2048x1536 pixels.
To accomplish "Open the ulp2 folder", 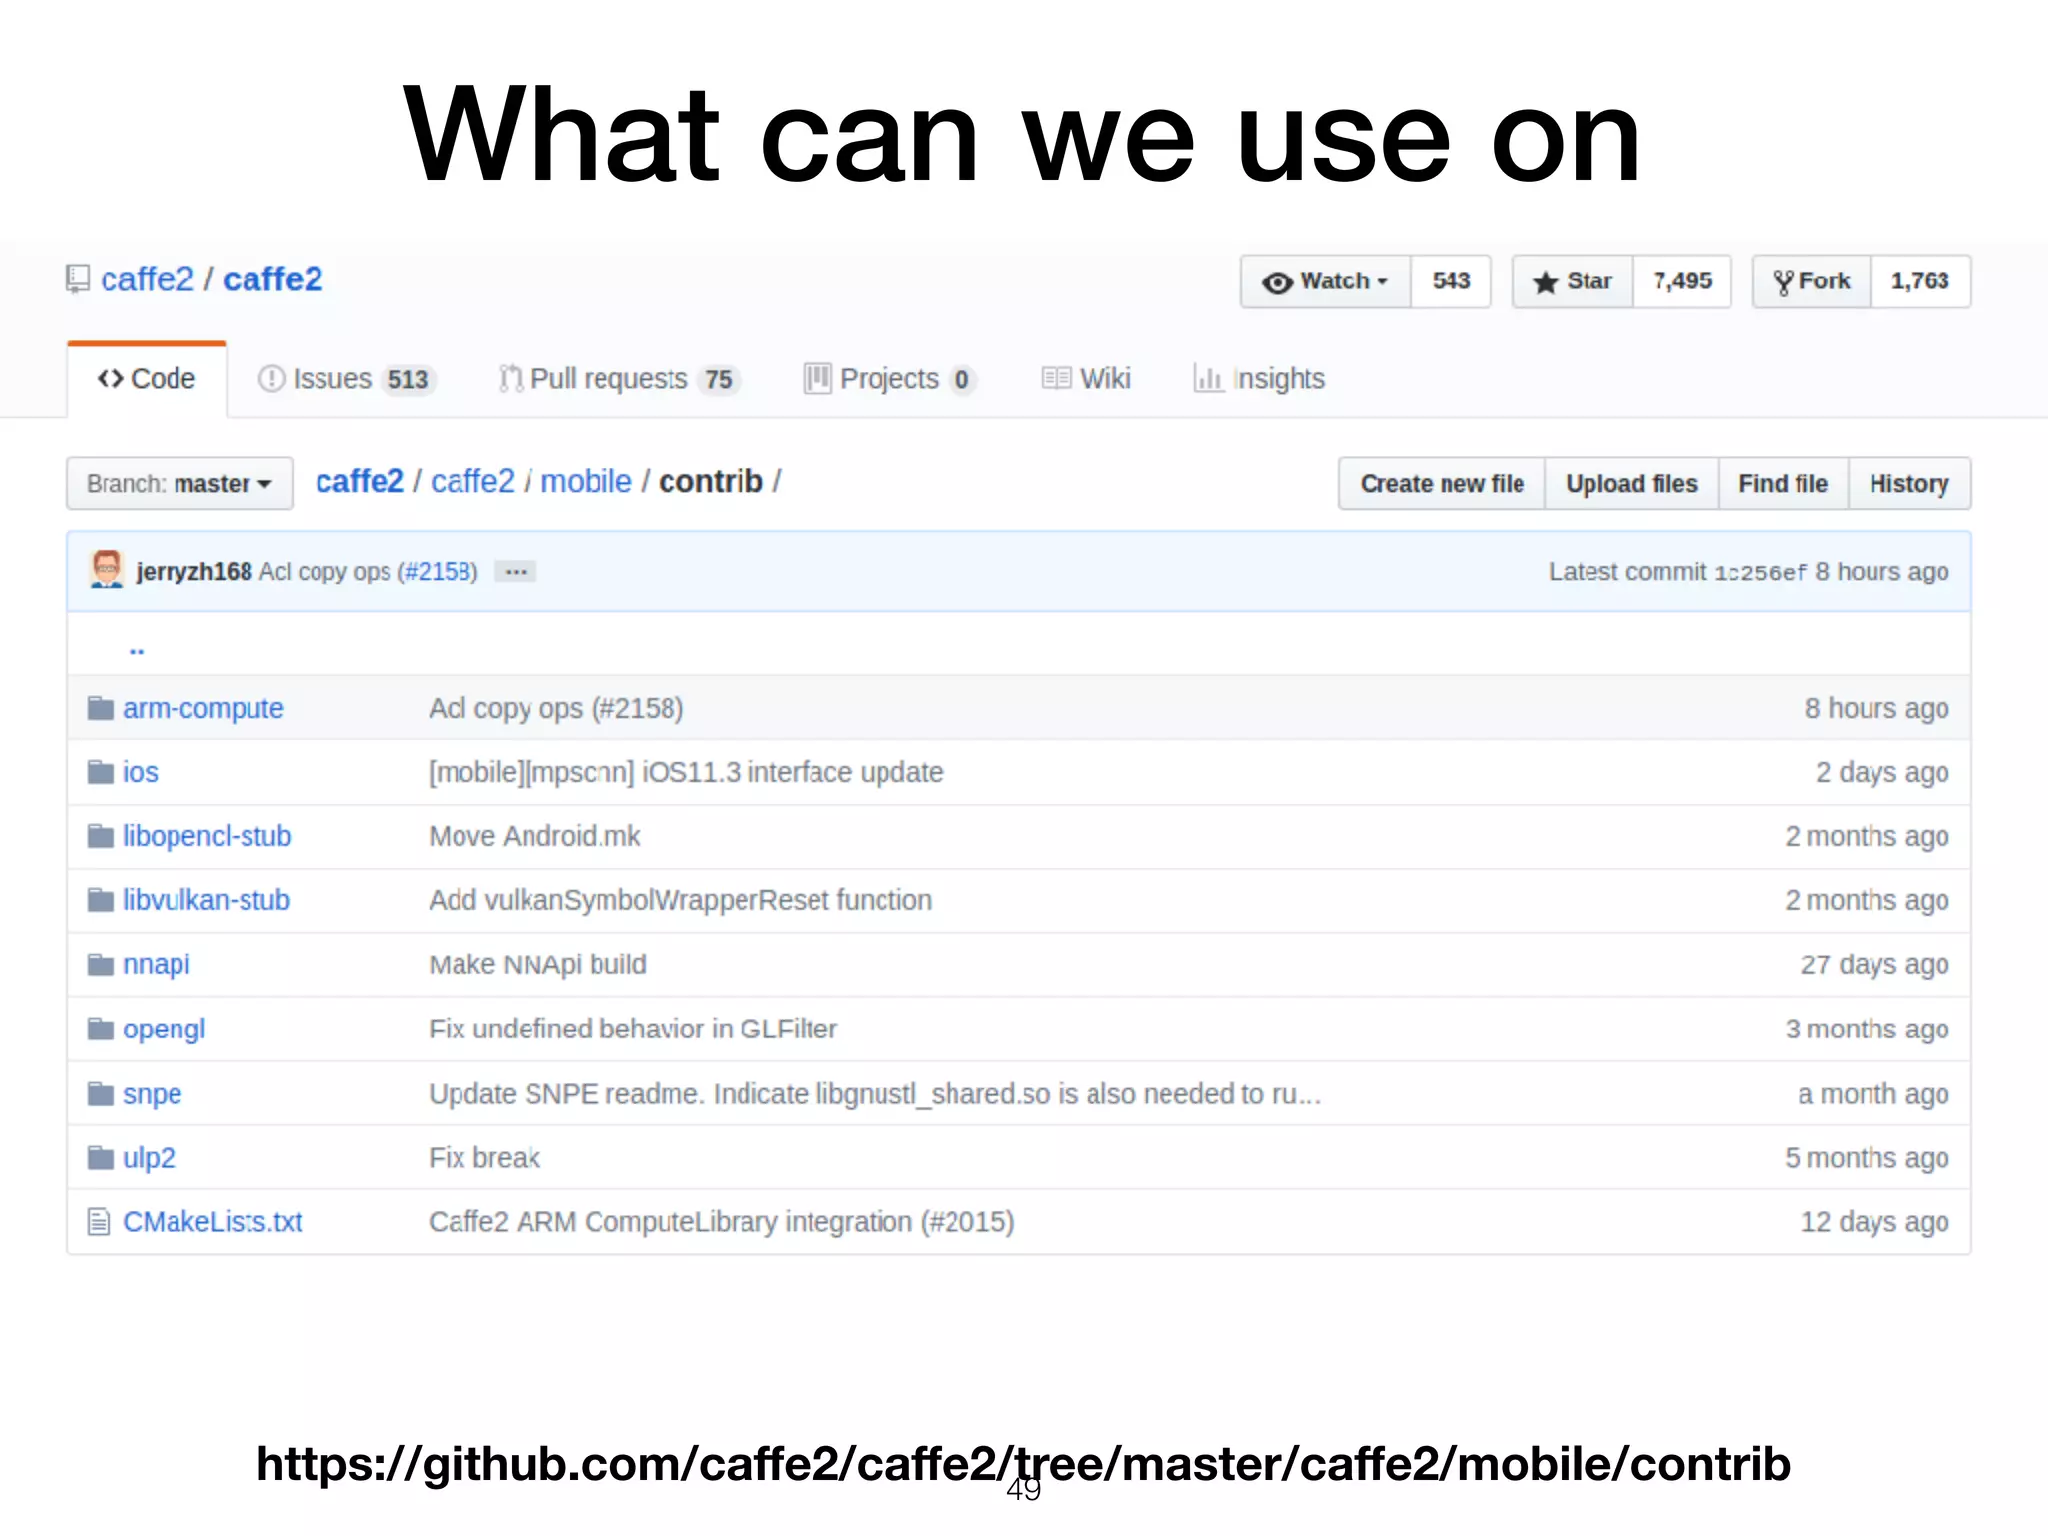I will click(x=149, y=1158).
